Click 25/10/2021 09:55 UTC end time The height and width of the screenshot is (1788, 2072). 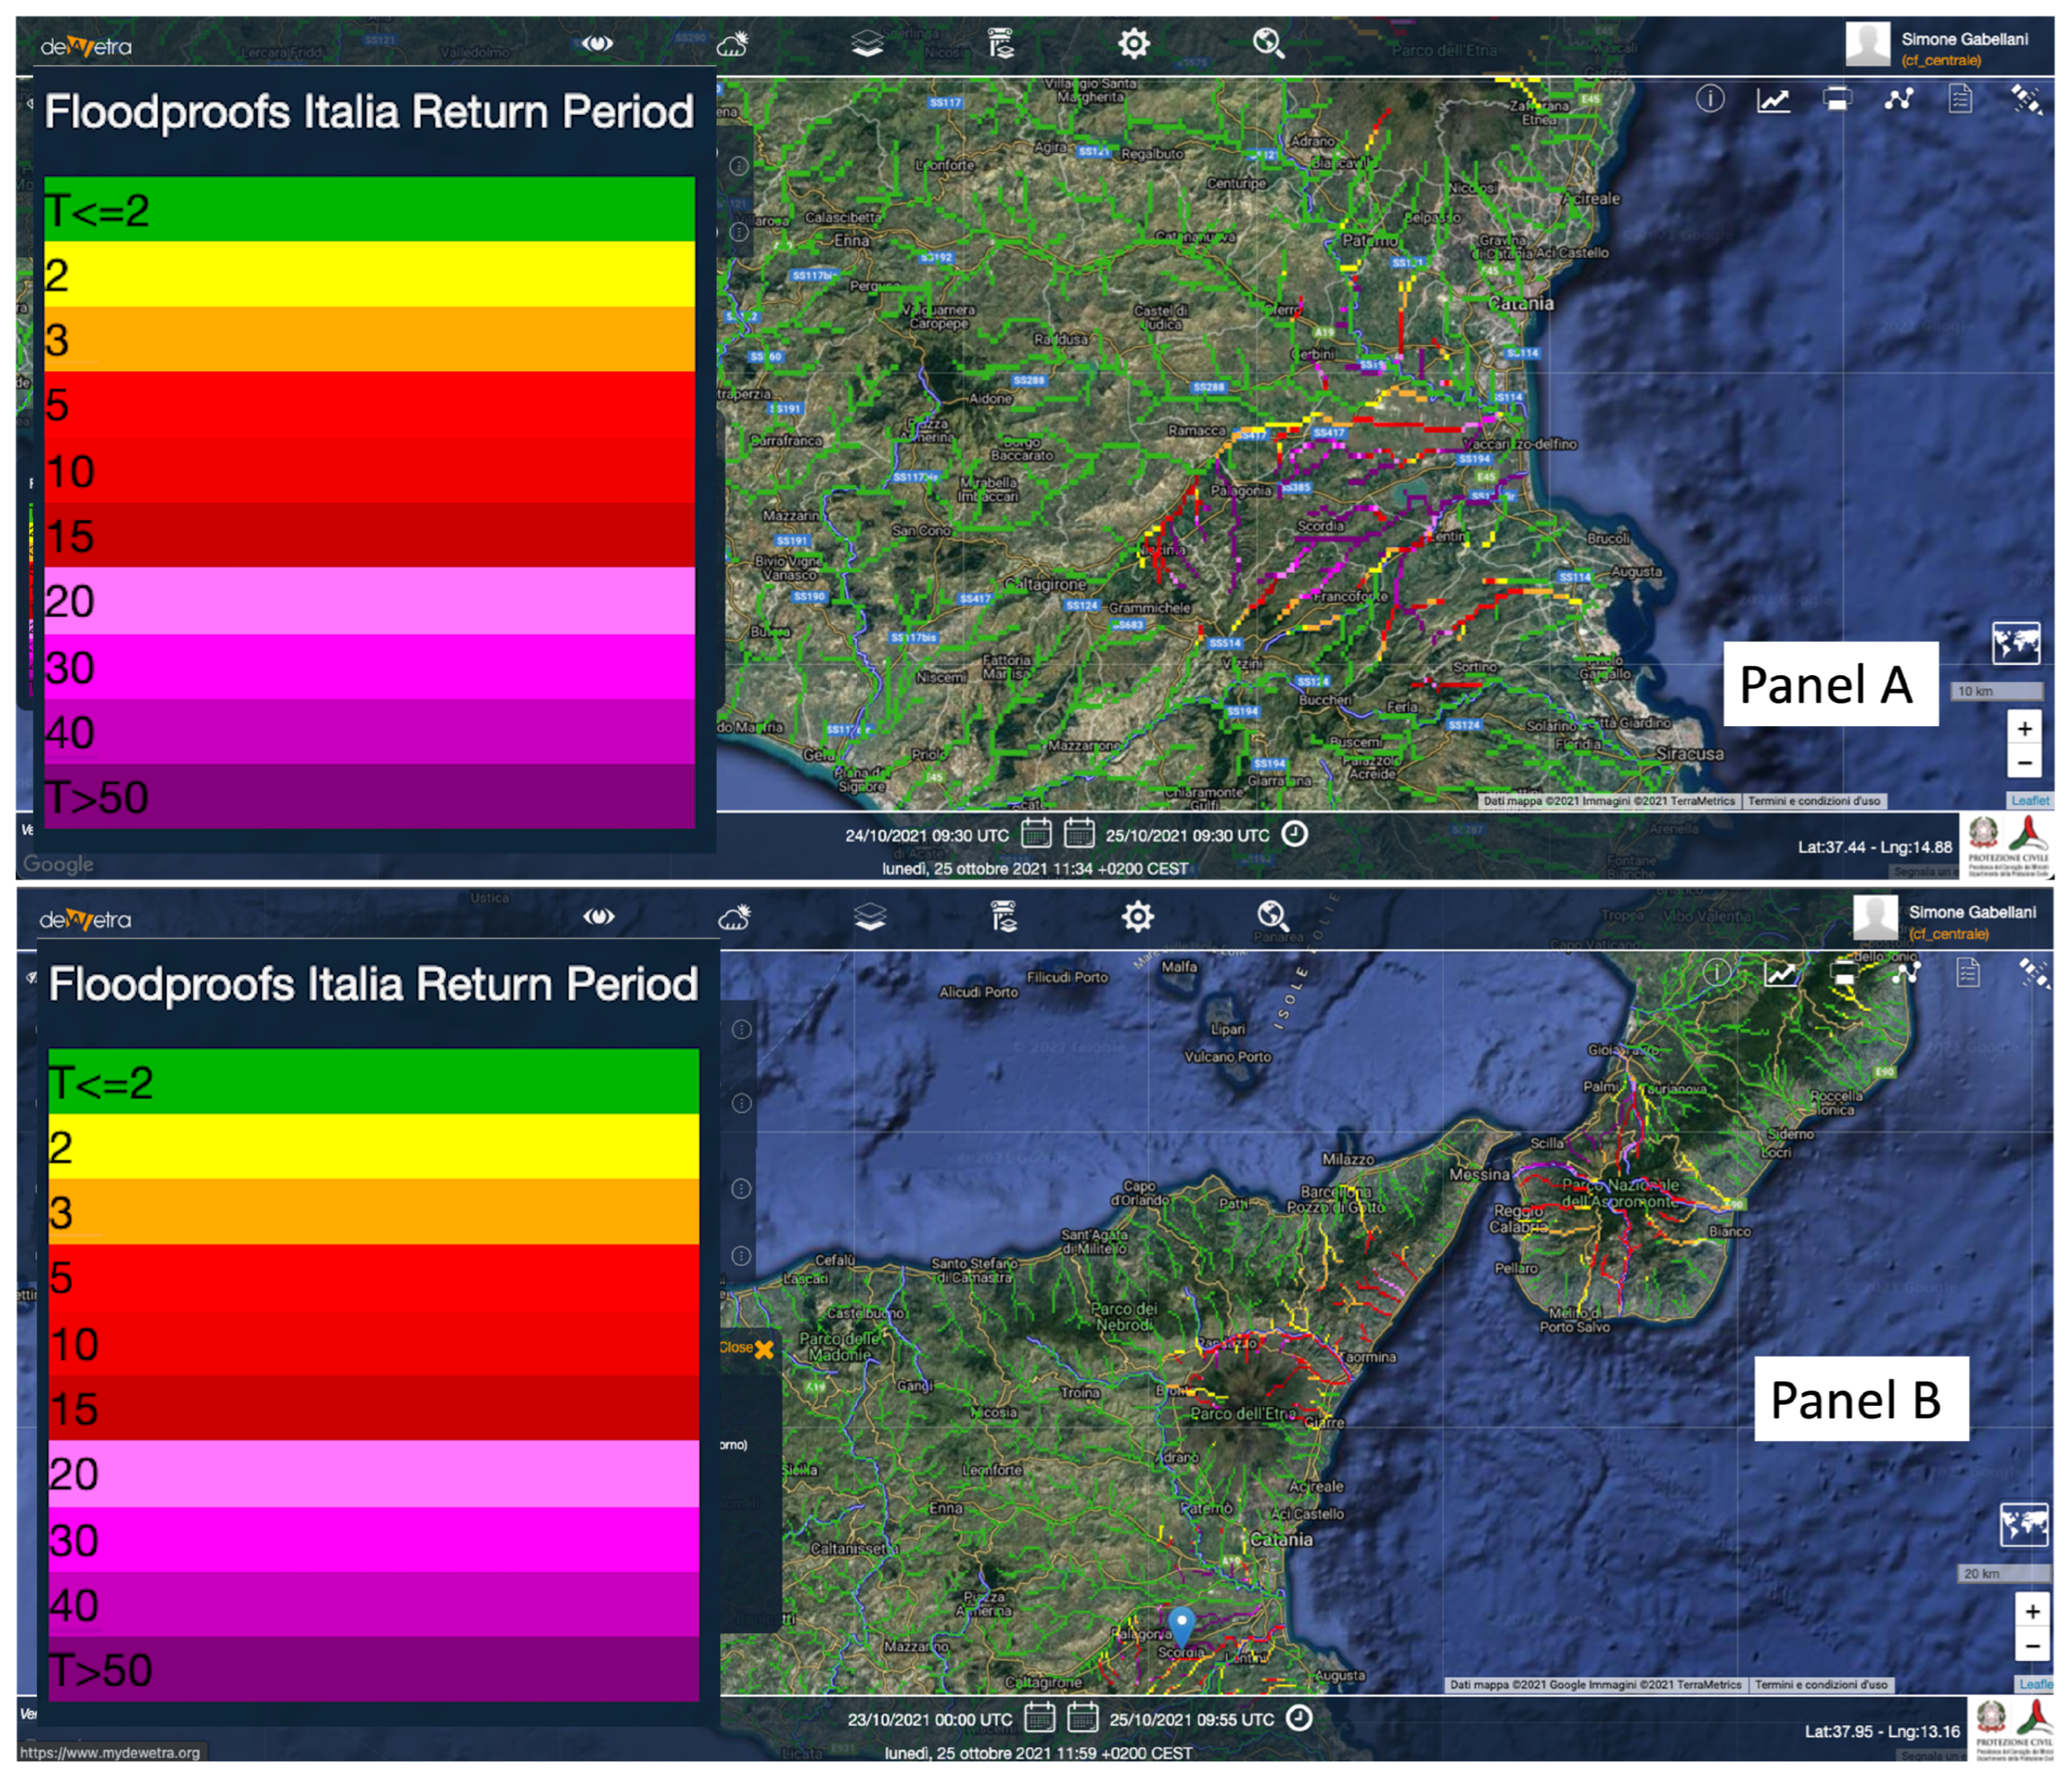coord(1191,1719)
